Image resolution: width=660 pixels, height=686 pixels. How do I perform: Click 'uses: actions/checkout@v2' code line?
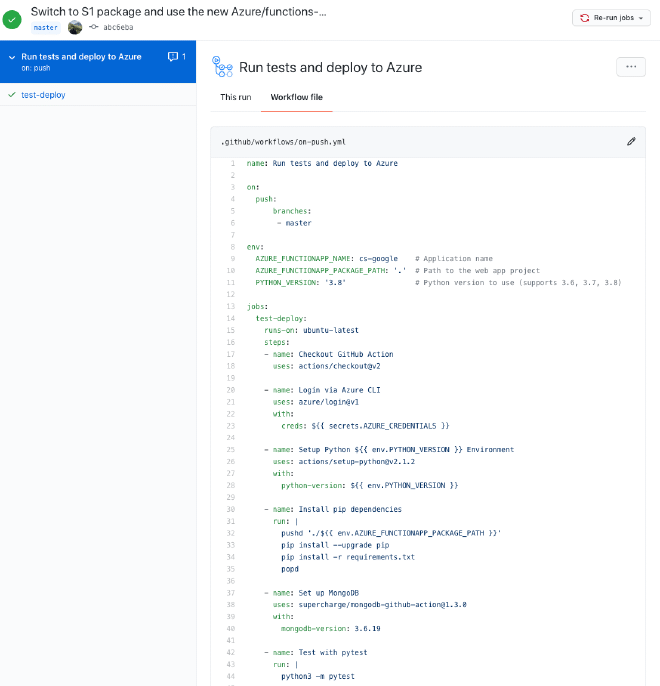[x=326, y=366]
